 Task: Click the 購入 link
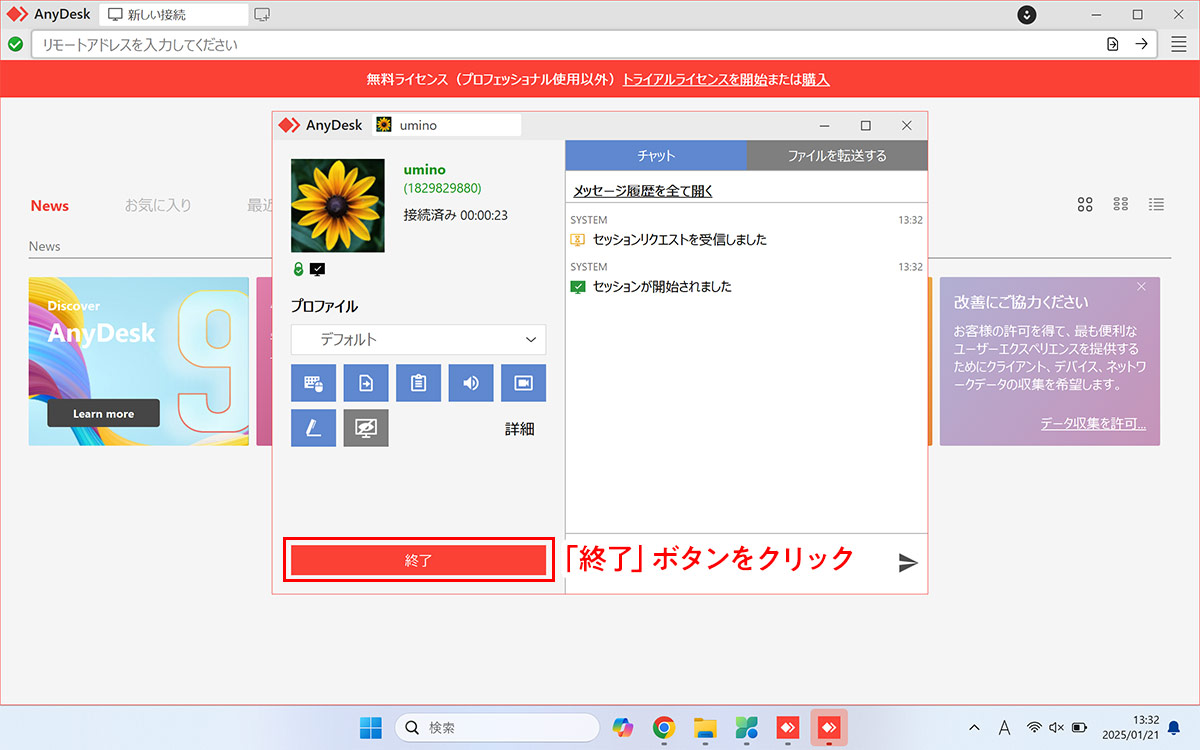tap(815, 80)
